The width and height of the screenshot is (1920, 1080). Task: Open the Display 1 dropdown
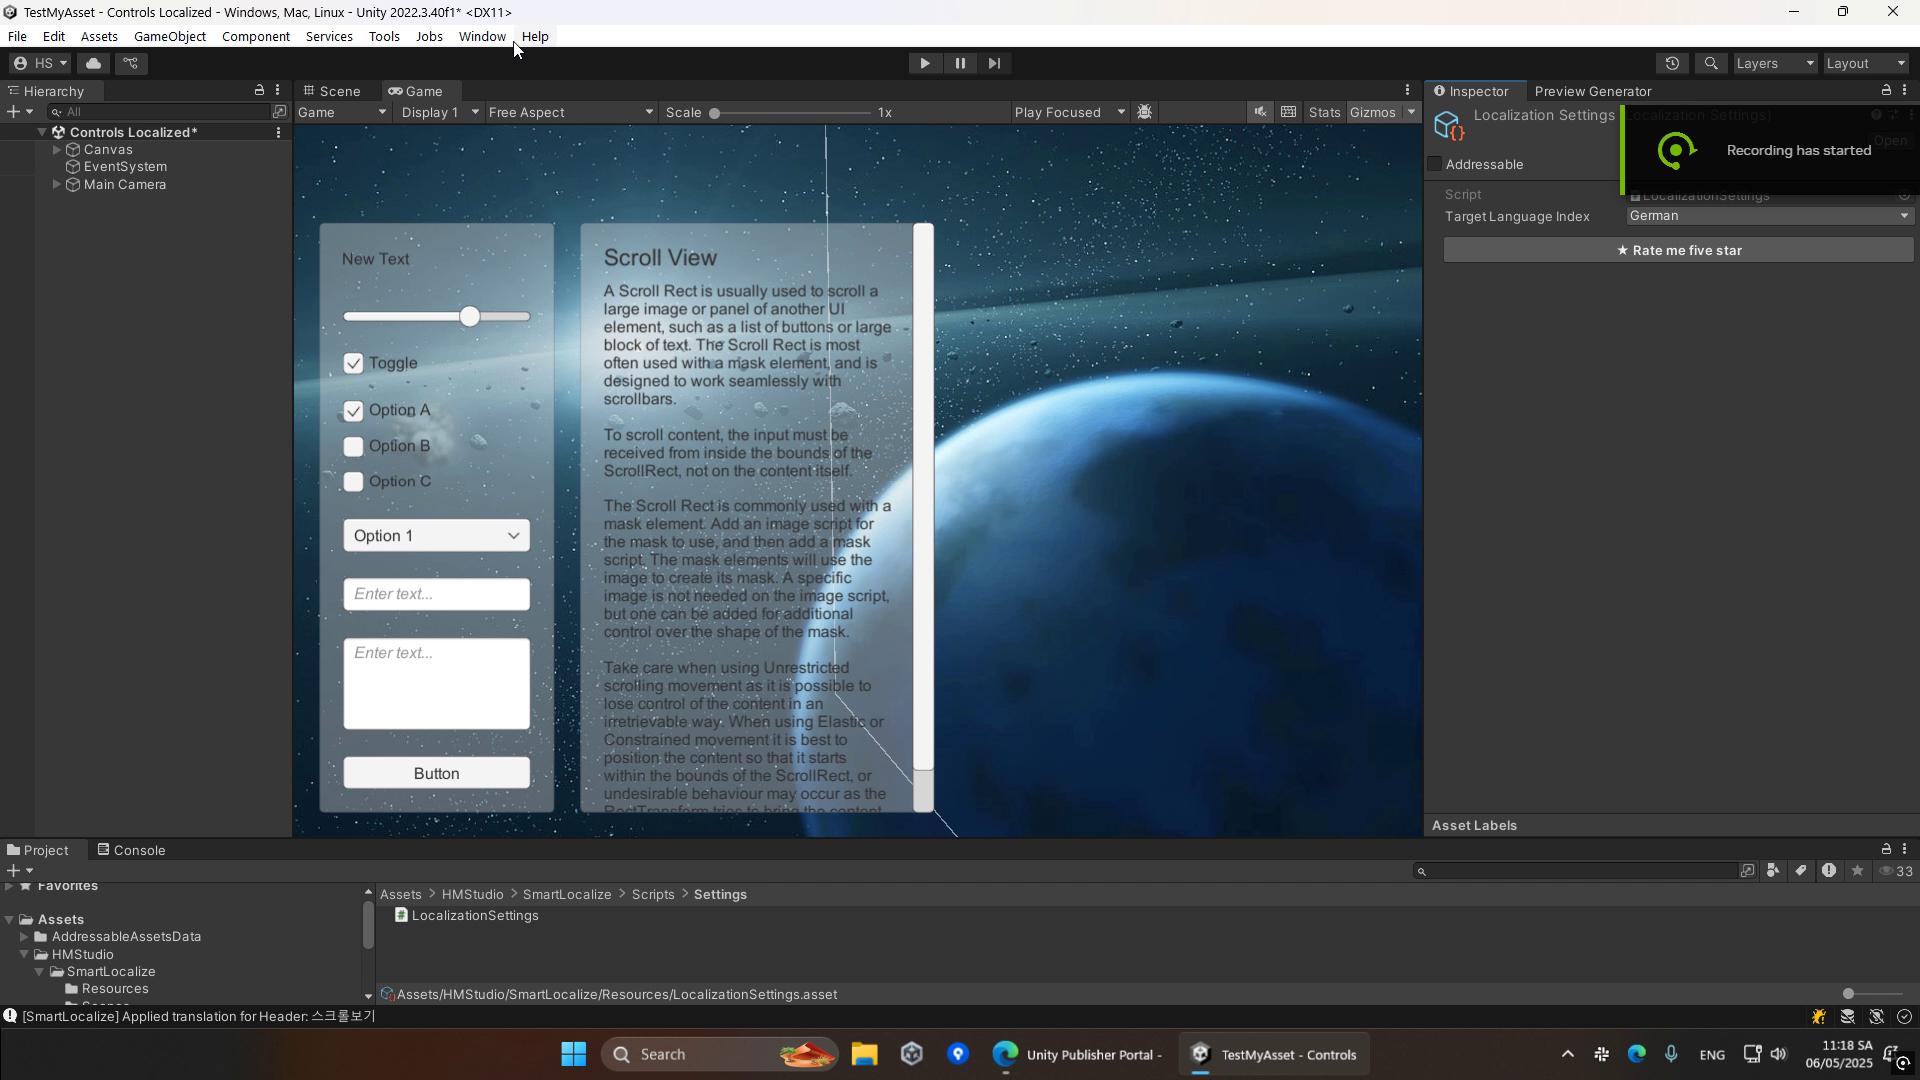440,112
